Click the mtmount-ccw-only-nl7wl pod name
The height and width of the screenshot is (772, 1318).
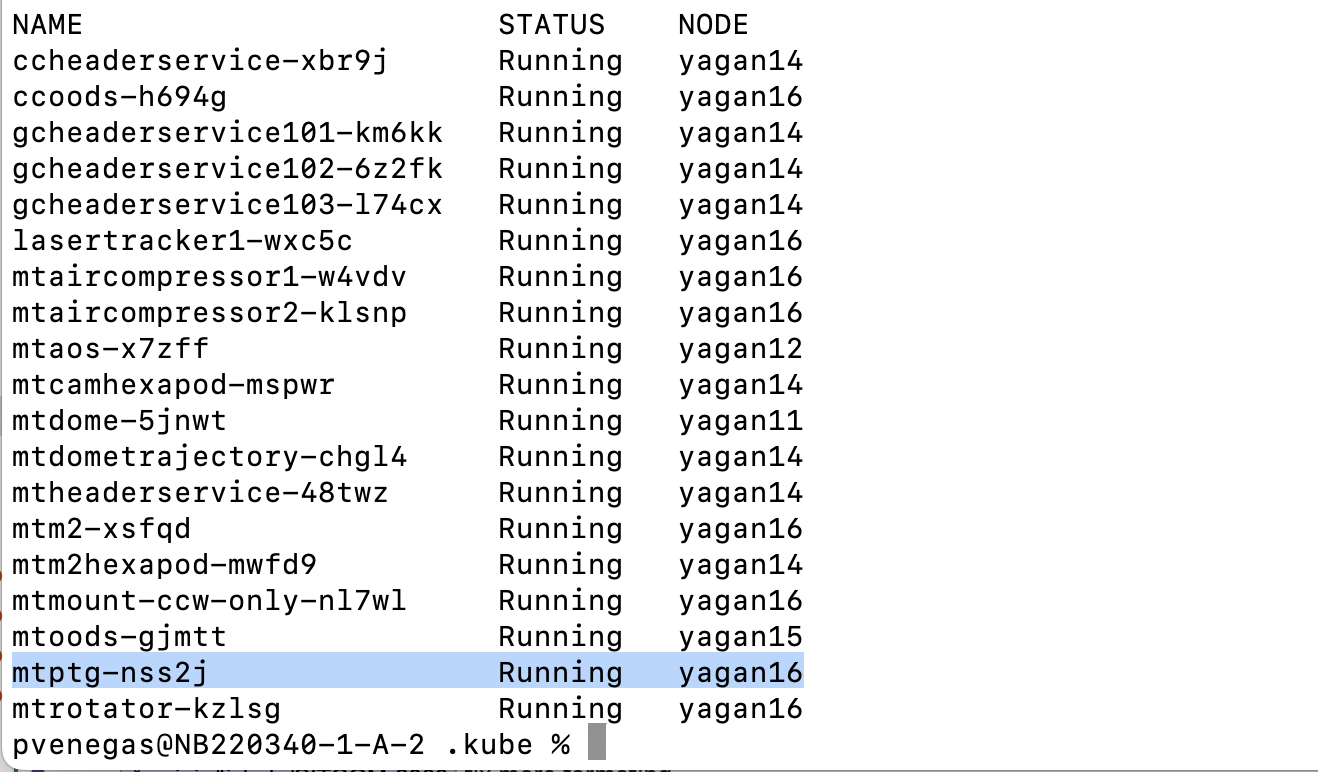(x=209, y=600)
